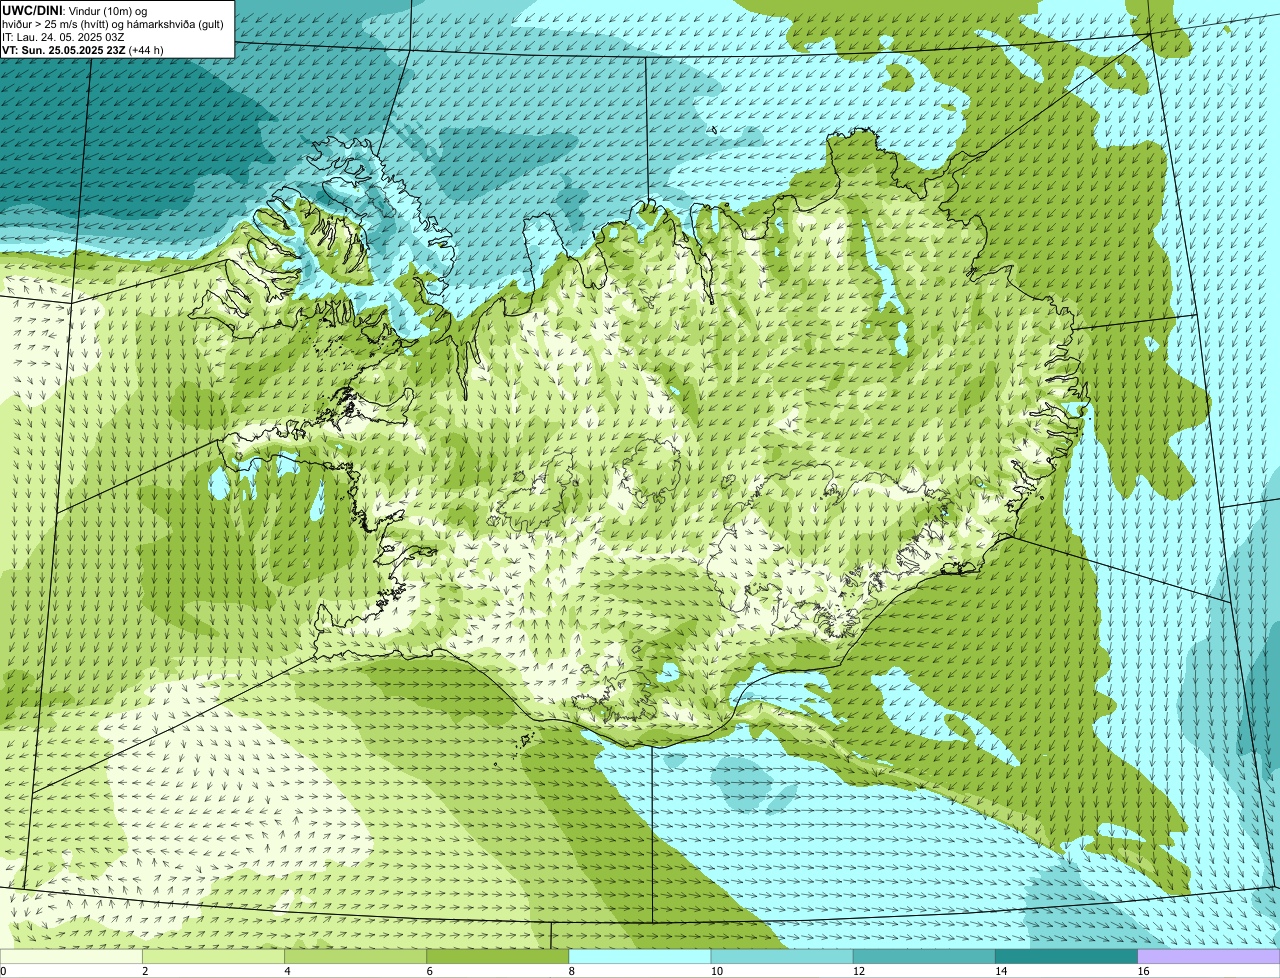Viewport: 1280px width, 978px height.
Task: Click the "IT: Lau. 24. 05. 2025 03Z" line
Action: click(x=63, y=37)
